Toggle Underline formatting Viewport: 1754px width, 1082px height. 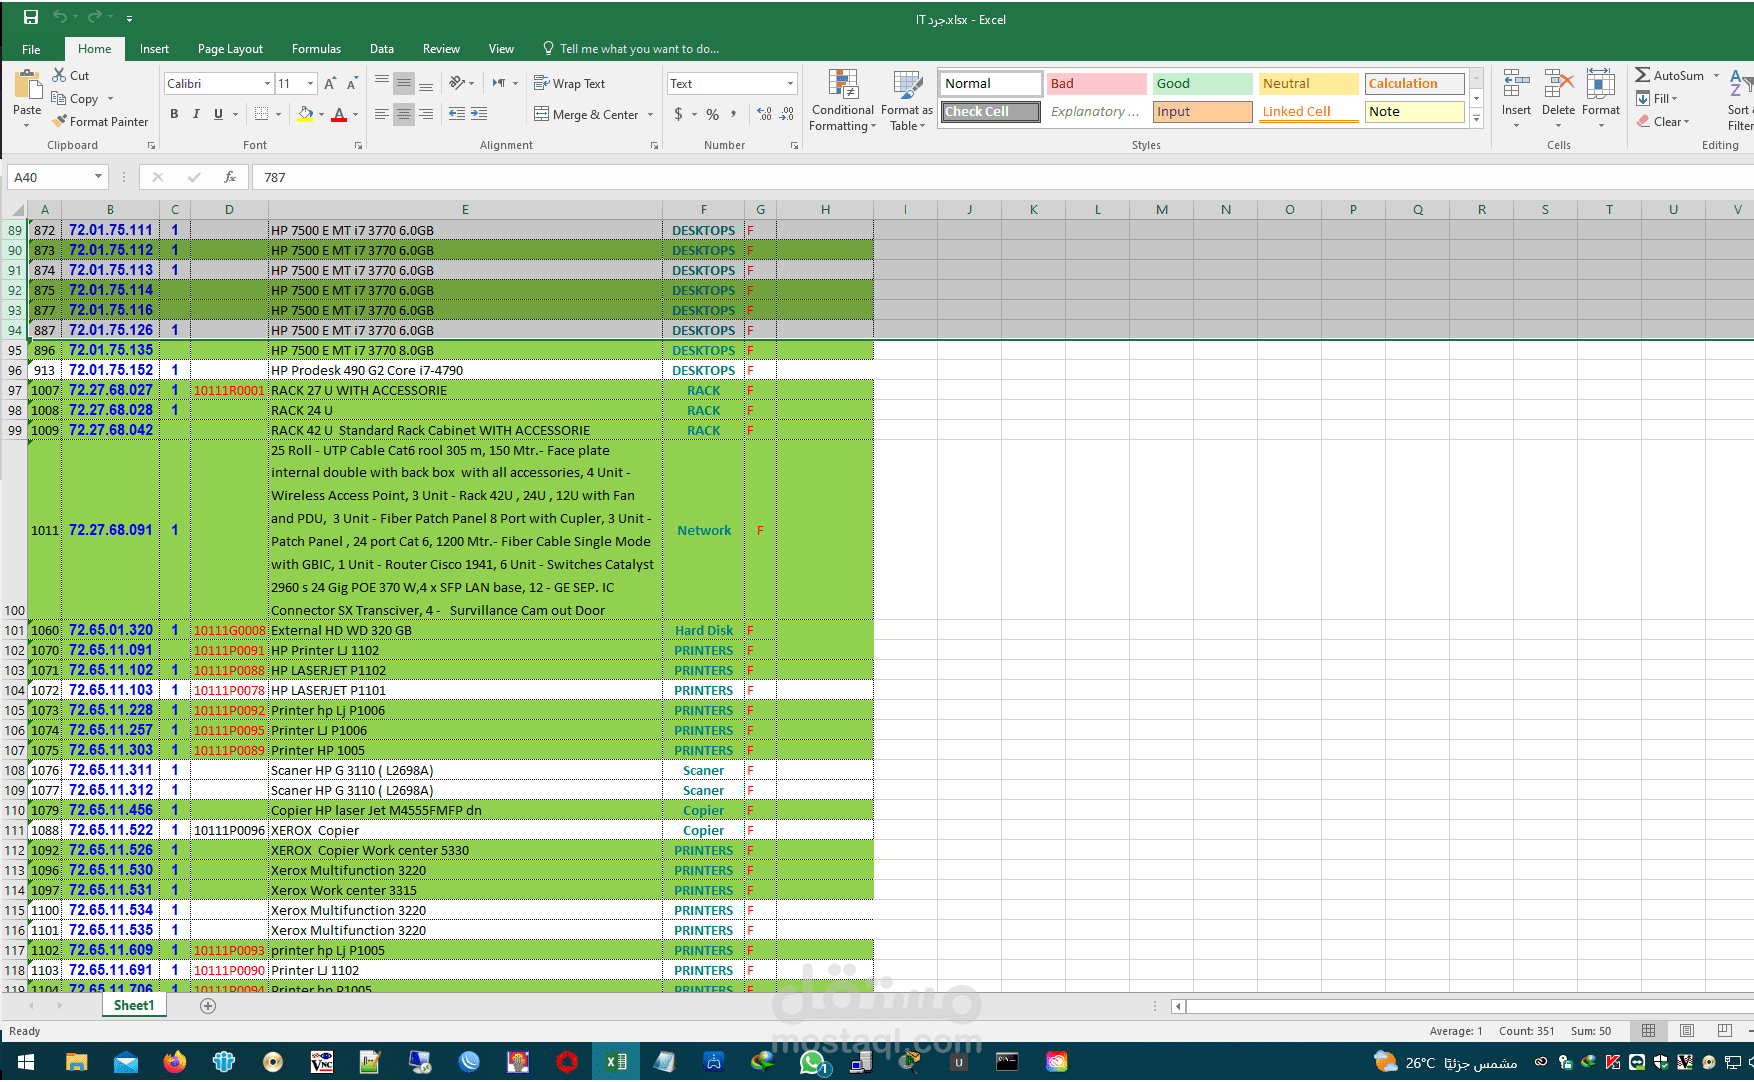tap(218, 114)
